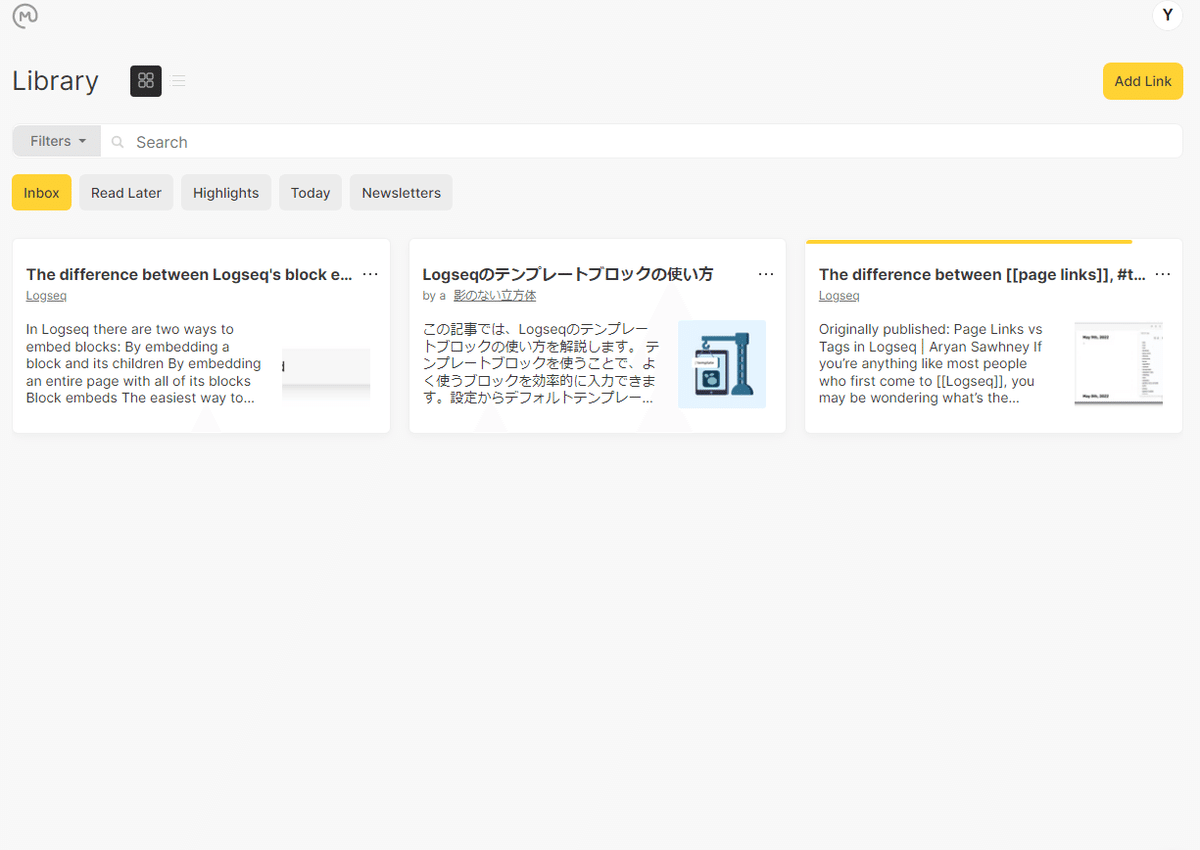The height and width of the screenshot is (850, 1200).
Task: Click the この記事では description text
Action: pyautogui.click(x=541, y=363)
